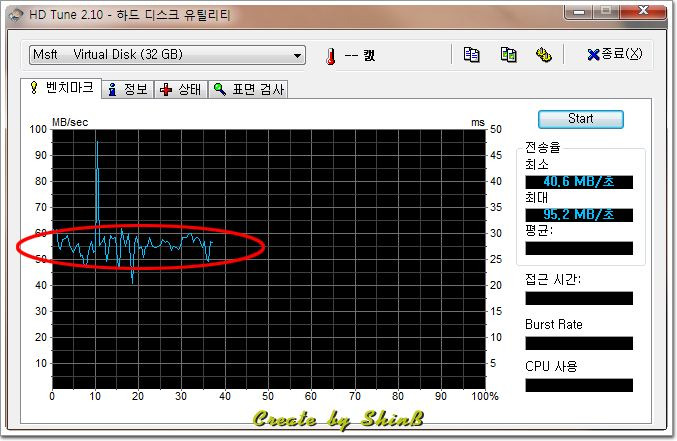This screenshot has height=441, width=677.
Task: Close the HD Tune window
Action: [643, 11]
